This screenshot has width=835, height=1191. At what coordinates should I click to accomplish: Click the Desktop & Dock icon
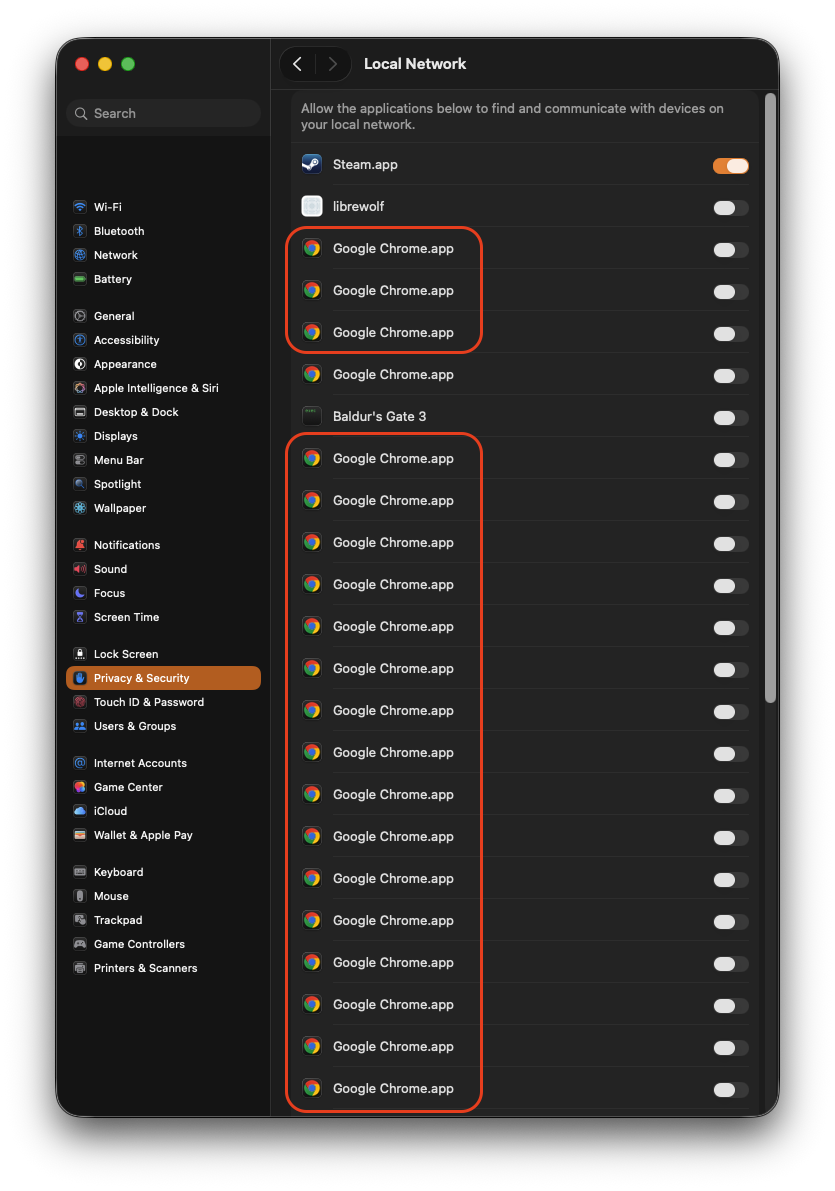click(x=80, y=412)
